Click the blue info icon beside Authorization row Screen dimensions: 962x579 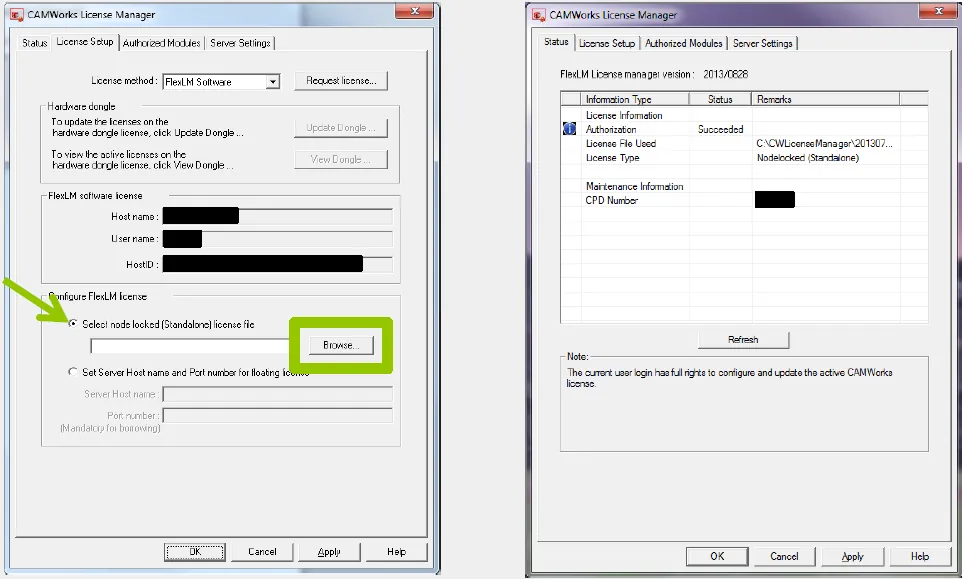pyautogui.click(x=569, y=129)
